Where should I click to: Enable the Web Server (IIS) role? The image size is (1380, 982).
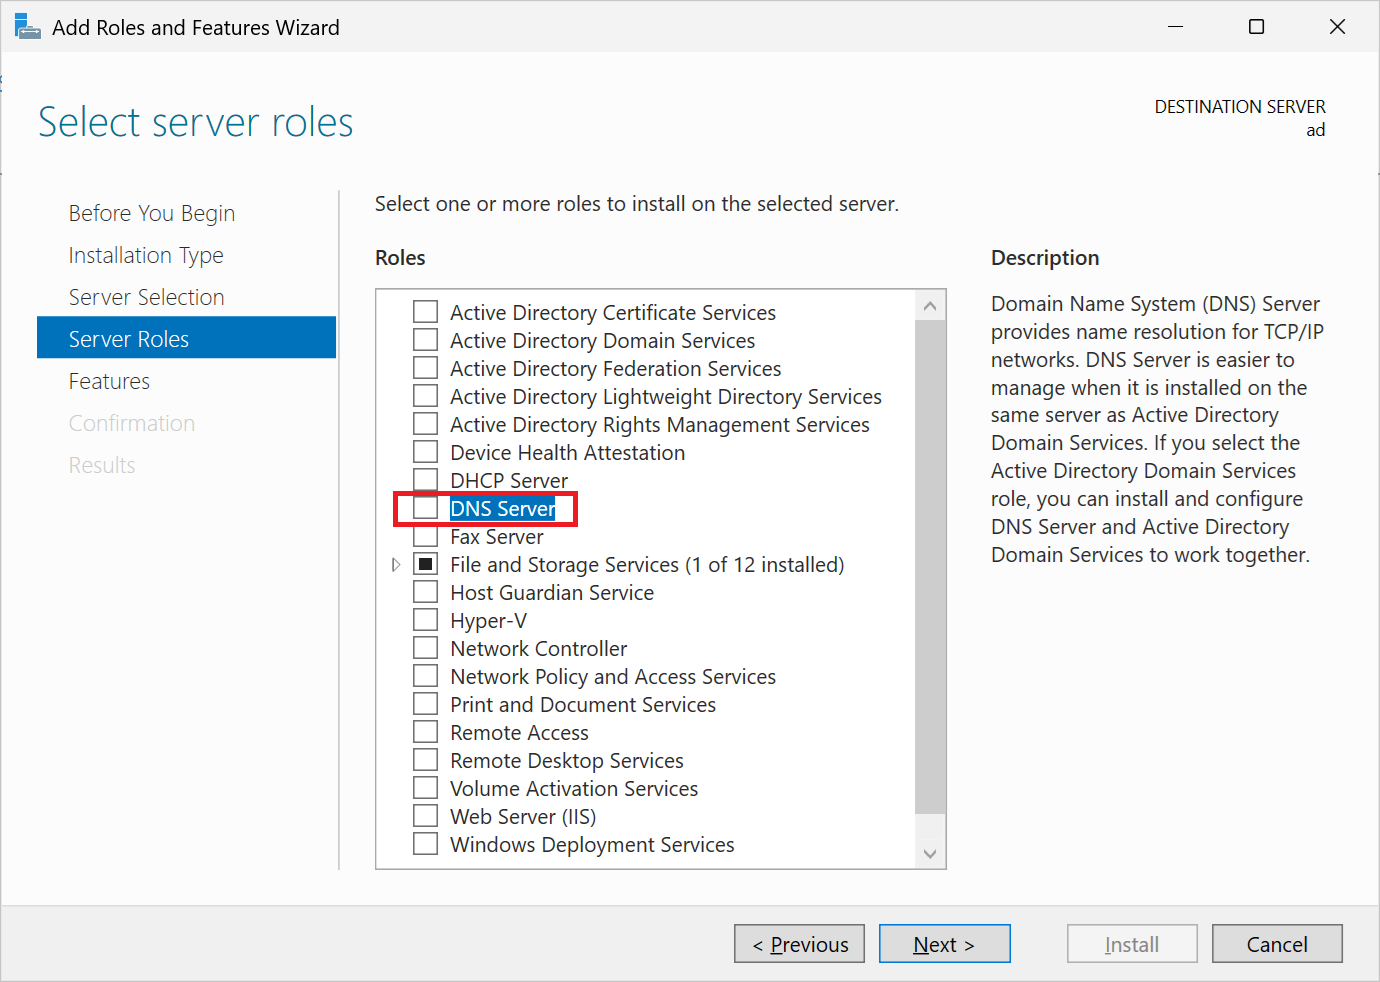425,815
